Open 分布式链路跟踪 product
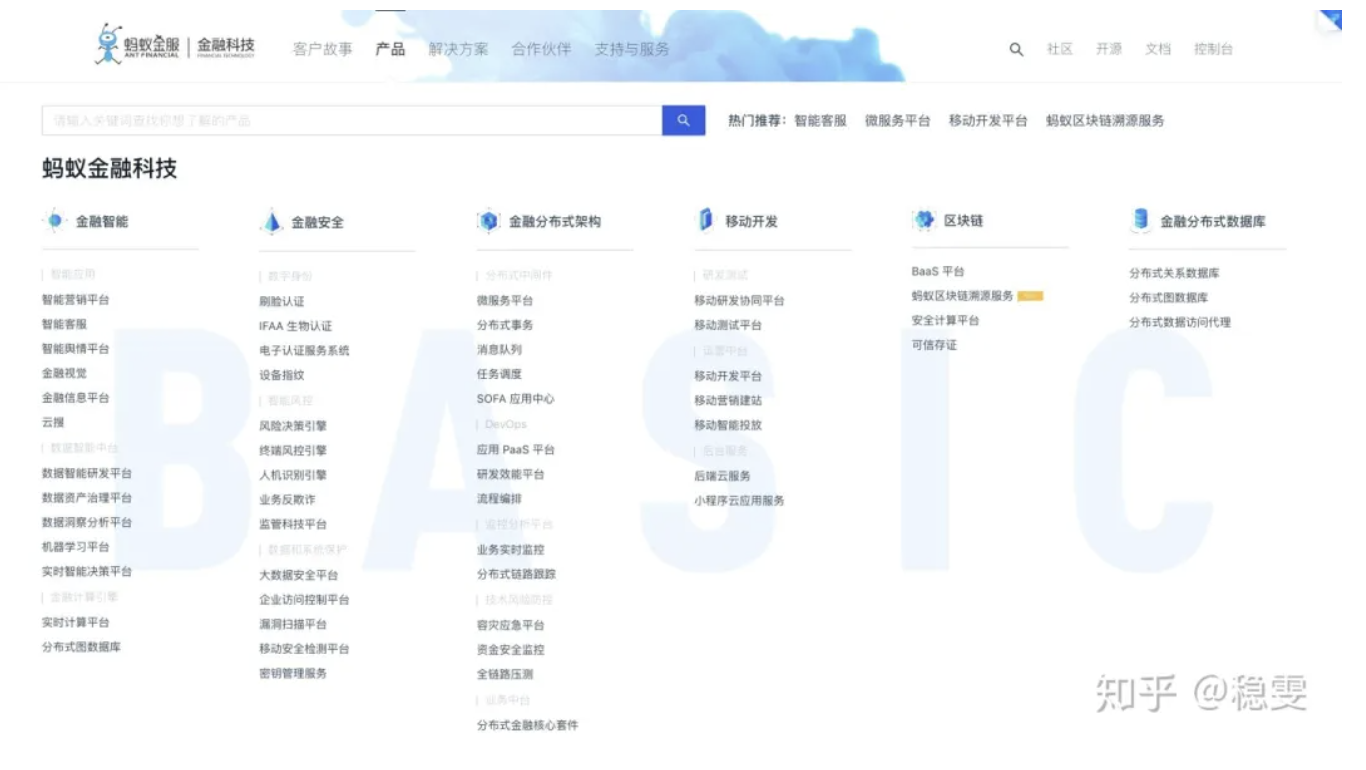Image resolution: width=1366 pixels, height=770 pixels. (516, 574)
